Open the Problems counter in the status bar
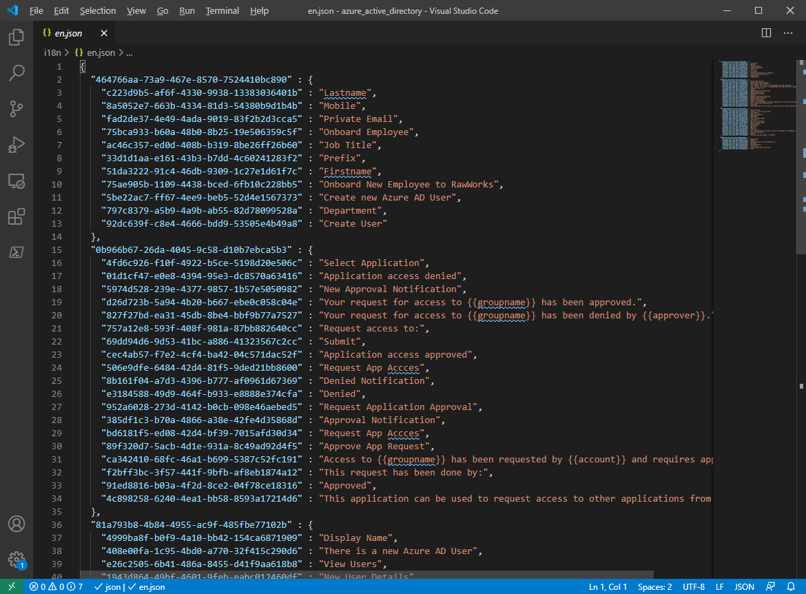This screenshot has height=594, width=806. tap(56, 587)
